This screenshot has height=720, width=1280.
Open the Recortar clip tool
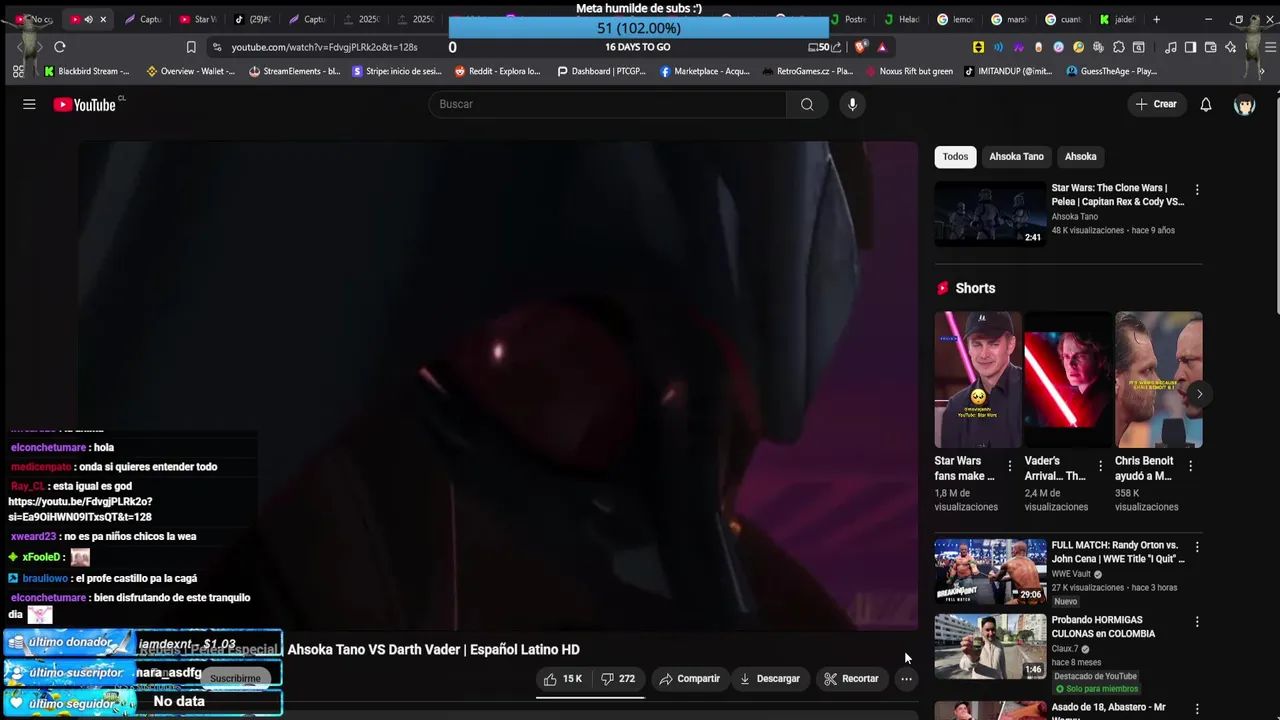(851, 679)
